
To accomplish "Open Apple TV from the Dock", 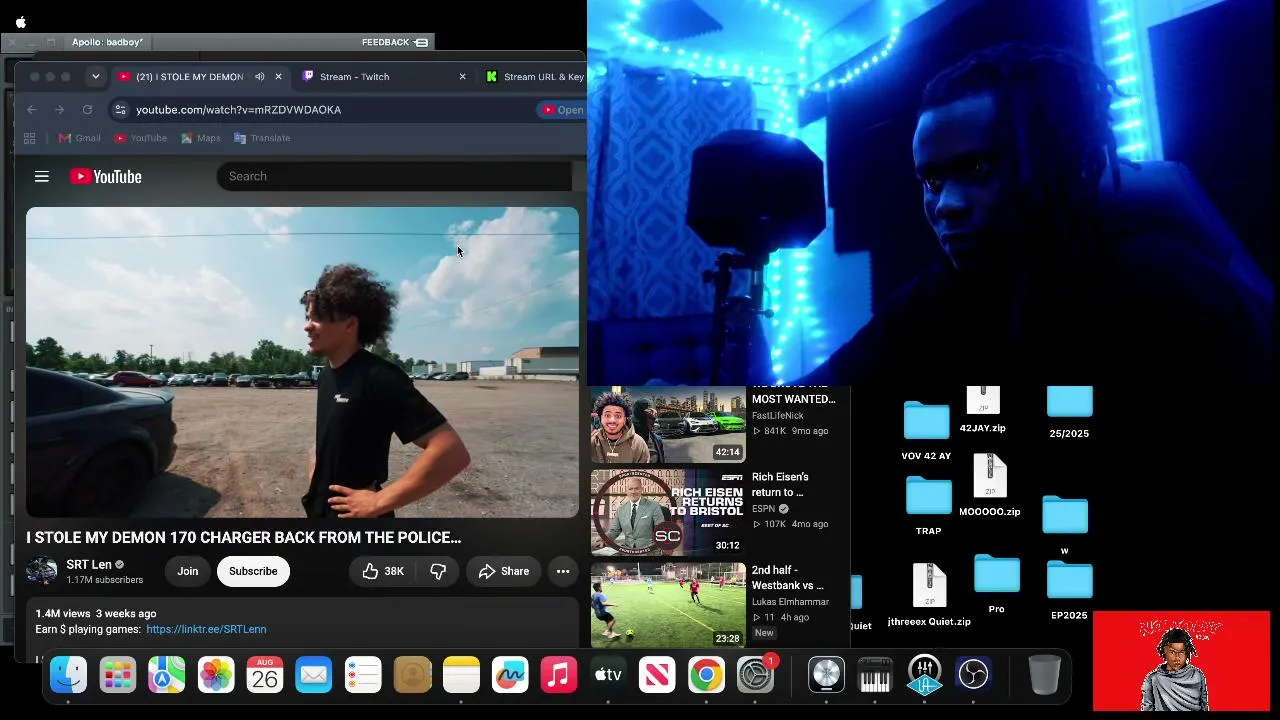I will click(x=608, y=675).
